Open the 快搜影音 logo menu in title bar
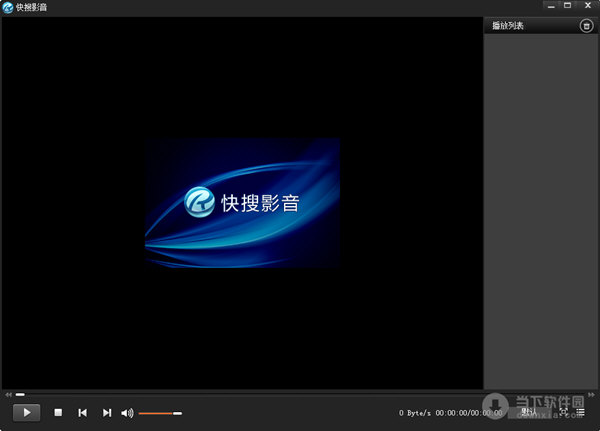600x431 pixels. [8, 7]
